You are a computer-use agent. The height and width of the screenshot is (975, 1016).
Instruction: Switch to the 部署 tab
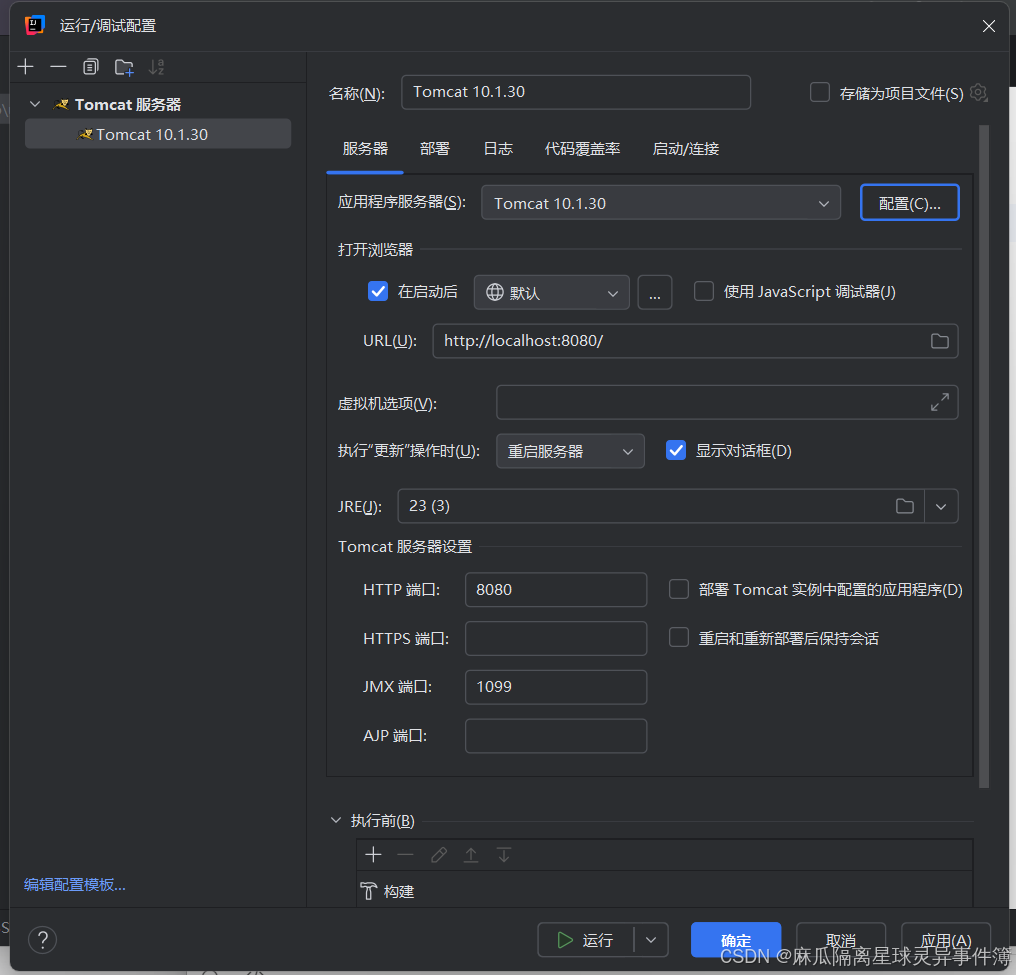point(435,149)
